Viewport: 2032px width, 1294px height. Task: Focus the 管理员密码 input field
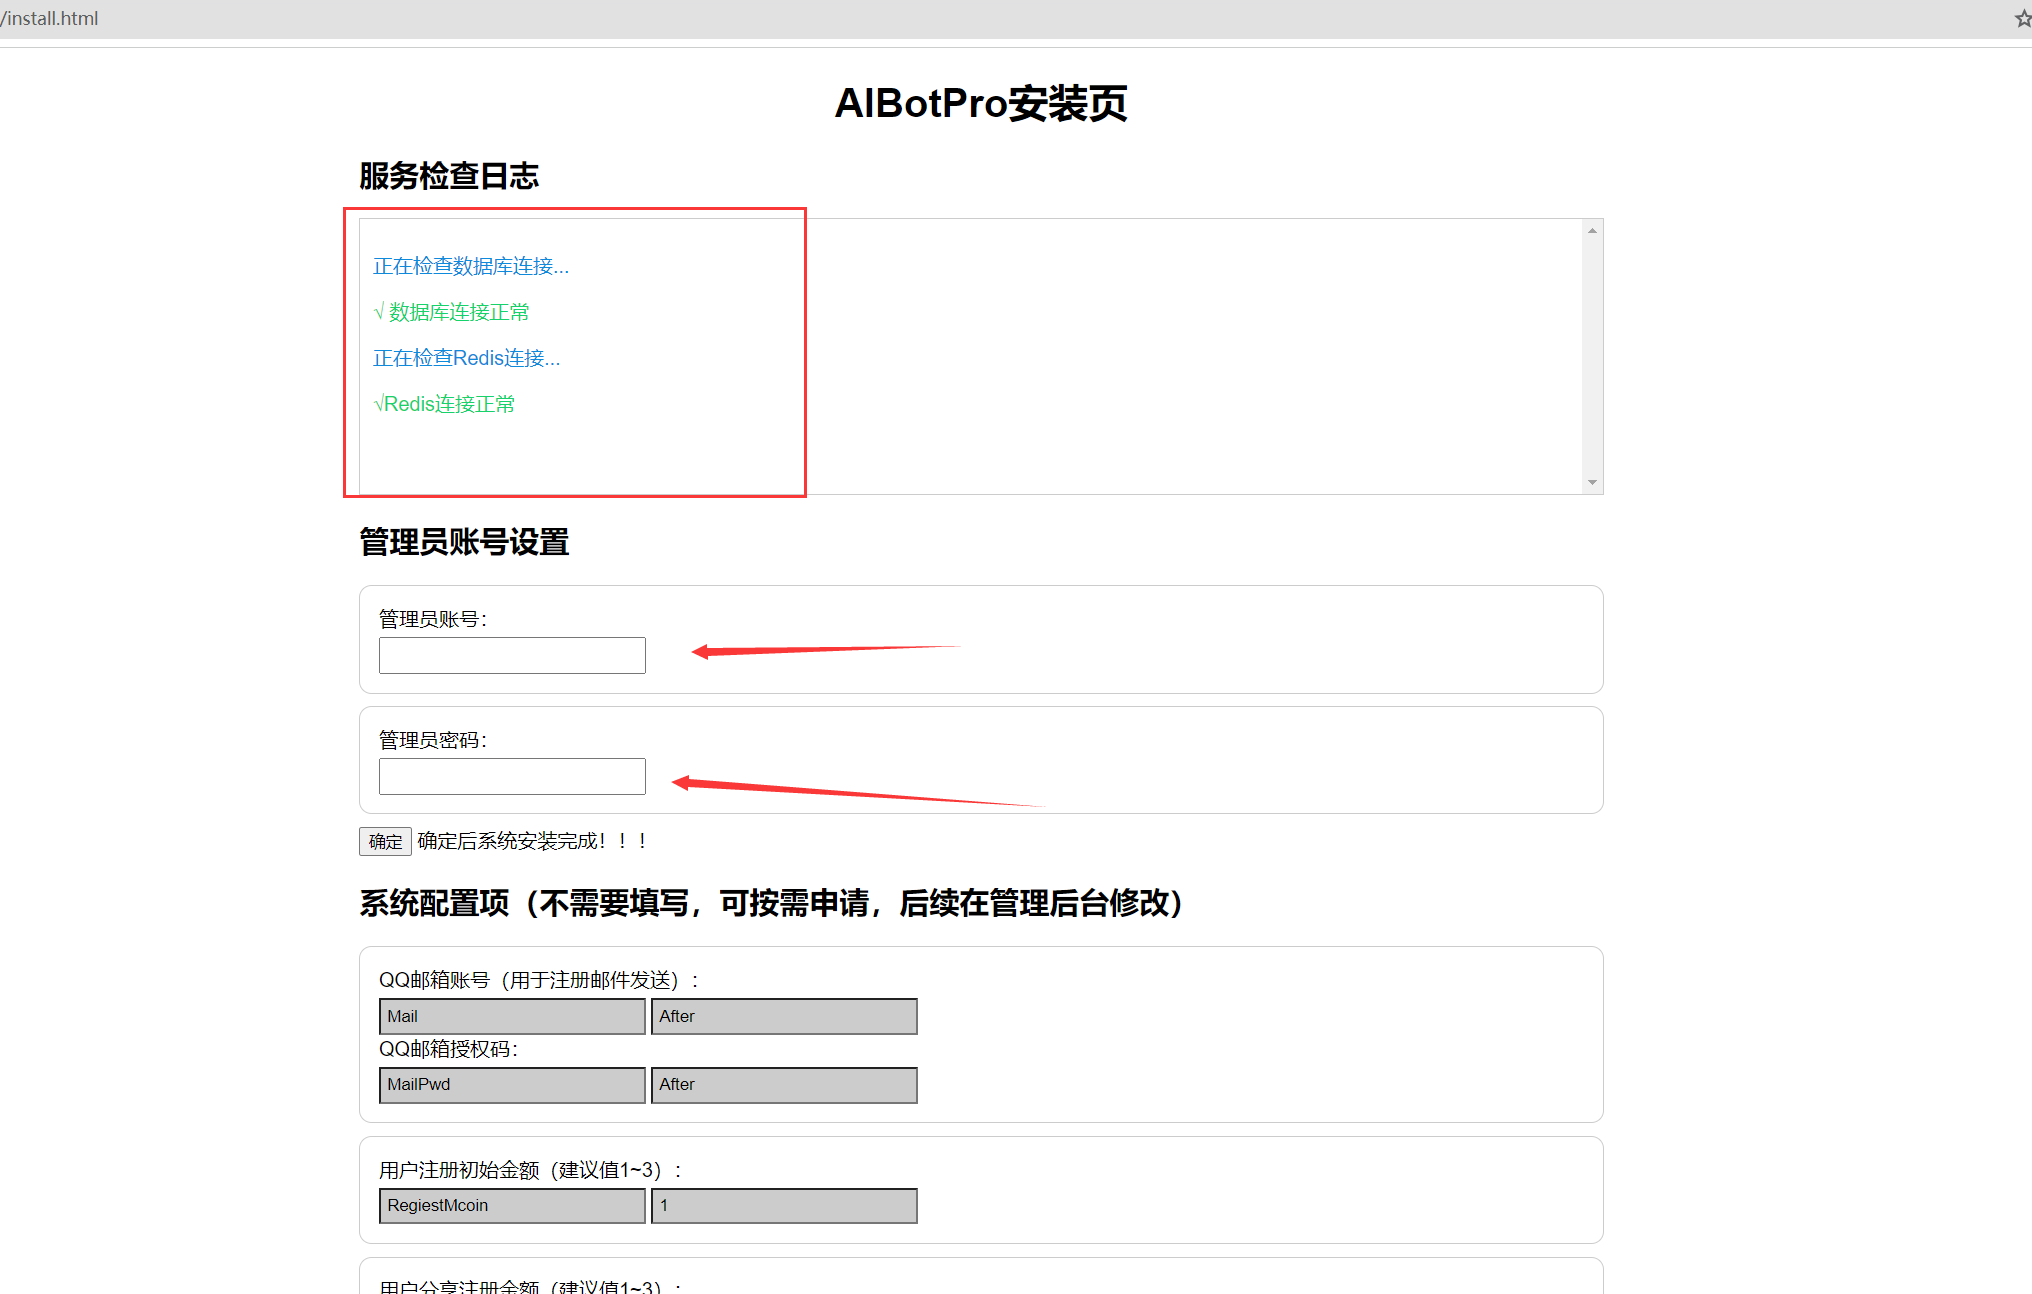click(512, 777)
